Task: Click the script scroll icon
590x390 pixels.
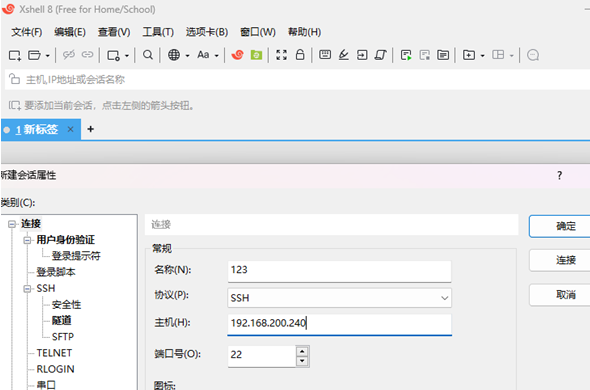Action: click(x=381, y=55)
